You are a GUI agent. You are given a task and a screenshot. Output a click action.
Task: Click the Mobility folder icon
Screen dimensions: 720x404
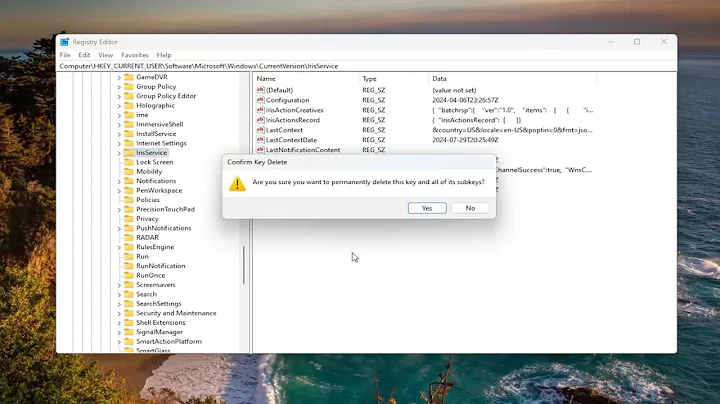coord(129,171)
